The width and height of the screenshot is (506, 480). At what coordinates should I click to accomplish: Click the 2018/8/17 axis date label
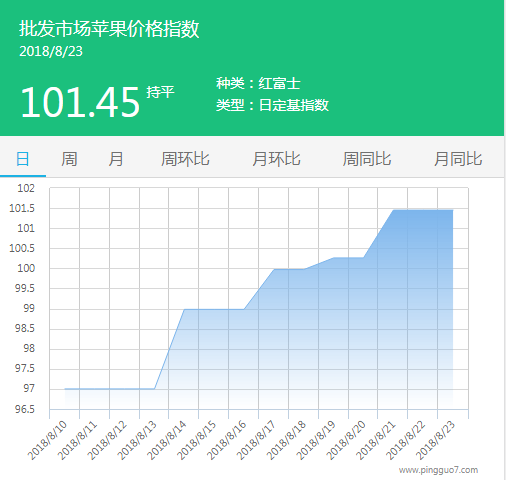pyautogui.click(x=256, y=440)
